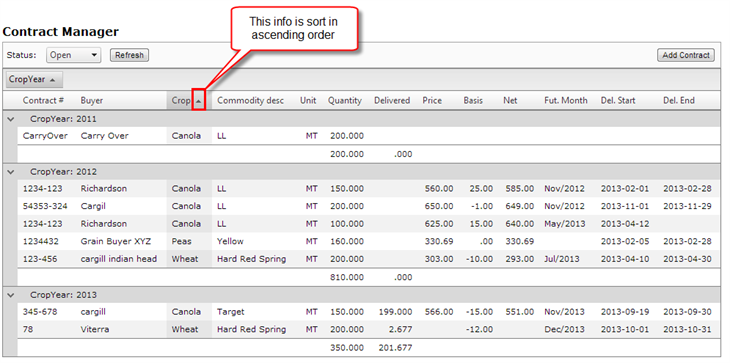Click the May/2013 futures month cell
The width and height of the screenshot is (730, 363).
(x=564, y=224)
